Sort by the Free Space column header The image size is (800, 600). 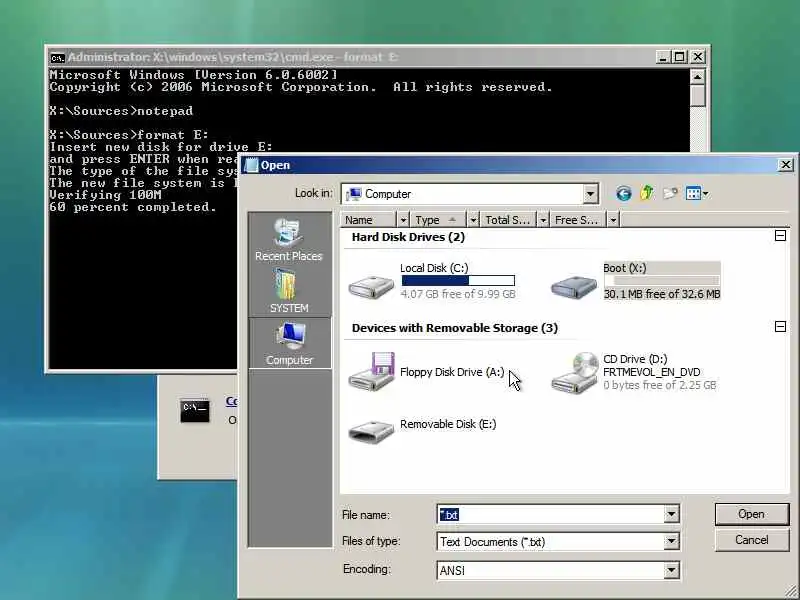pyautogui.click(x=578, y=220)
